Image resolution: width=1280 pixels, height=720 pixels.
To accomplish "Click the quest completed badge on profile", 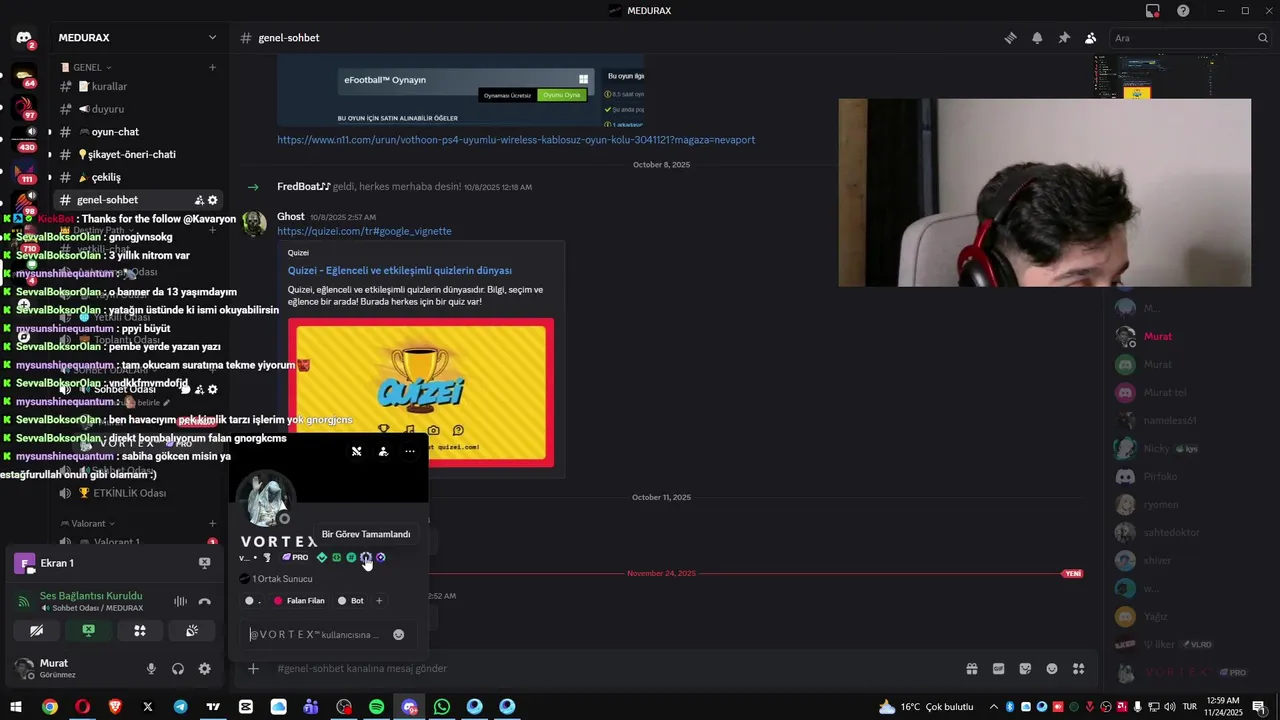I will (366, 557).
